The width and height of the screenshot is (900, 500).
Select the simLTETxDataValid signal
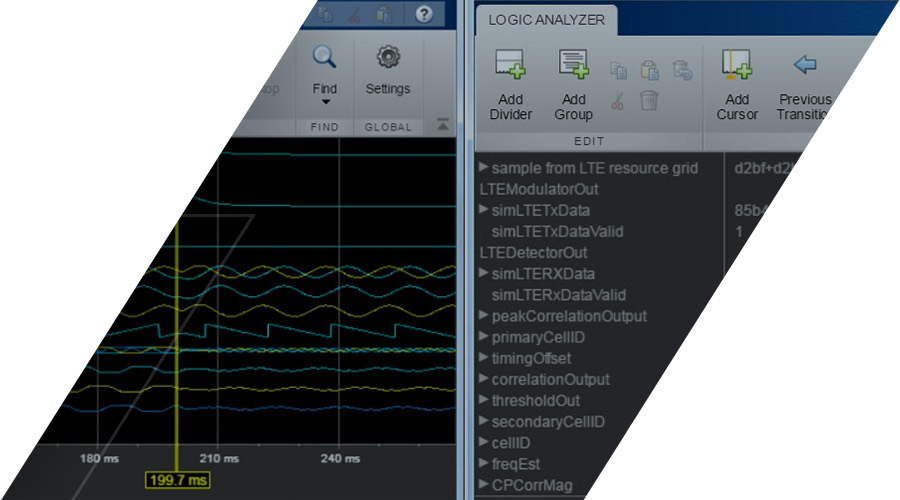pyautogui.click(x=557, y=231)
